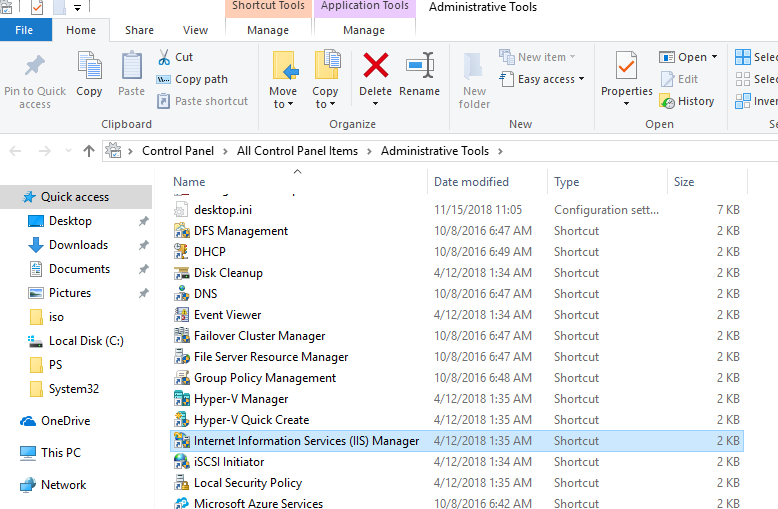Select the DNS shortcut in the list

[x=205, y=294]
